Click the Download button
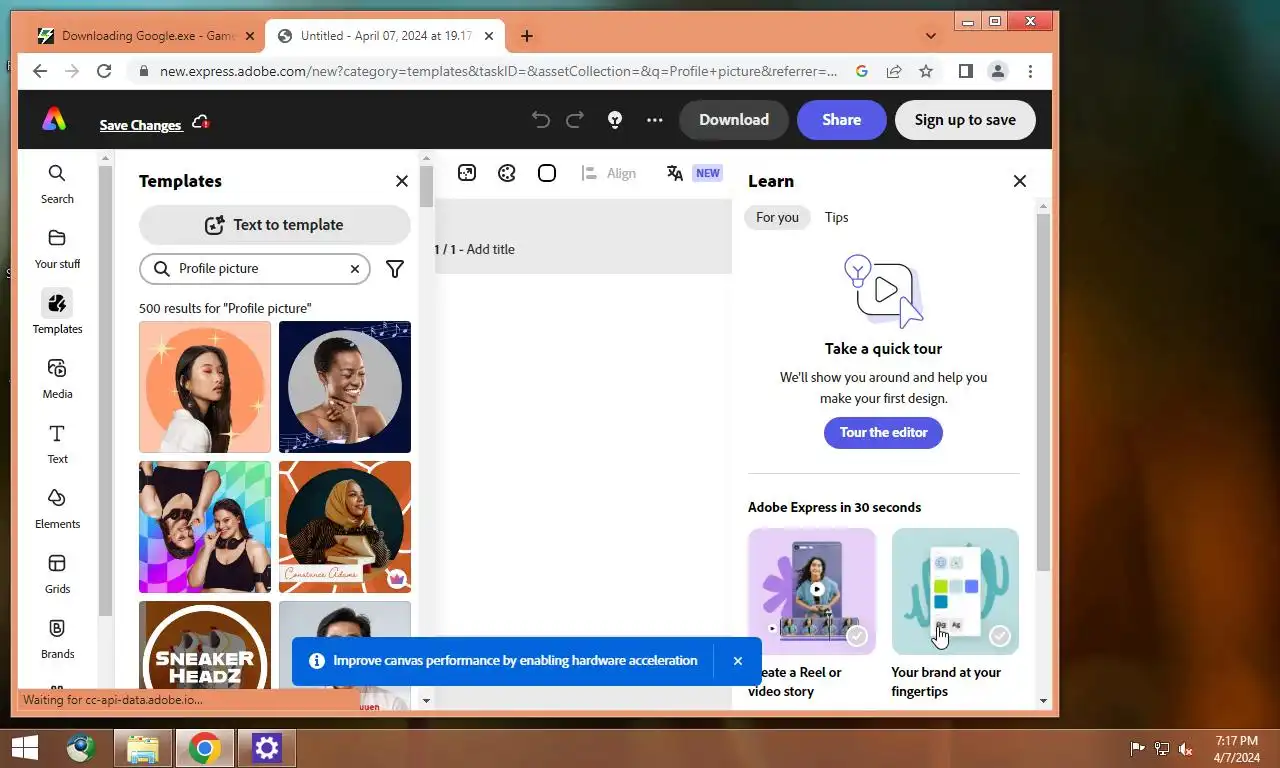Image resolution: width=1280 pixels, height=768 pixels. 734,120
